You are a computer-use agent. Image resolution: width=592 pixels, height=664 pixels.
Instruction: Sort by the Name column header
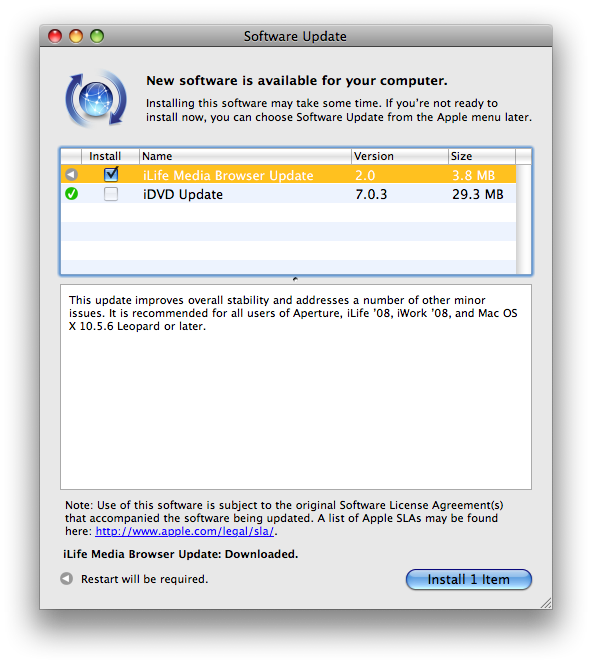tap(245, 156)
